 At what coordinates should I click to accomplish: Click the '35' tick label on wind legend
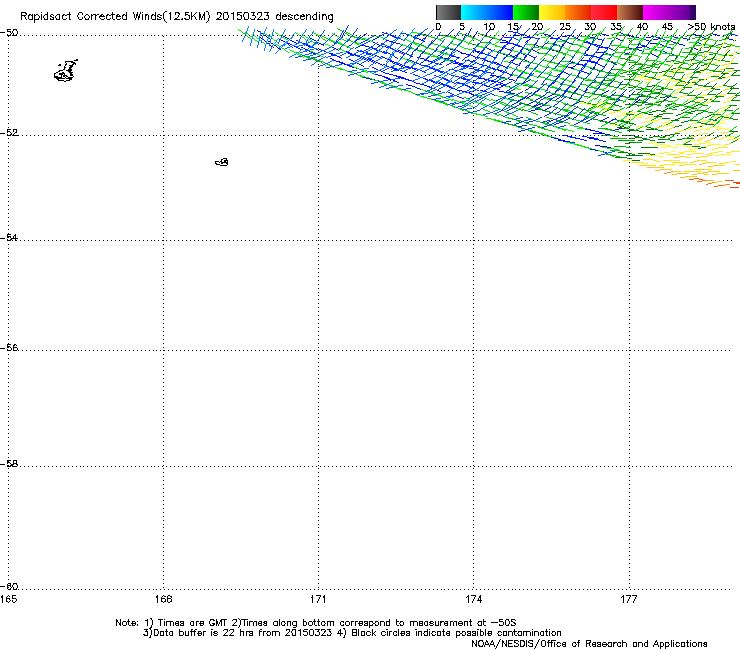point(616,27)
